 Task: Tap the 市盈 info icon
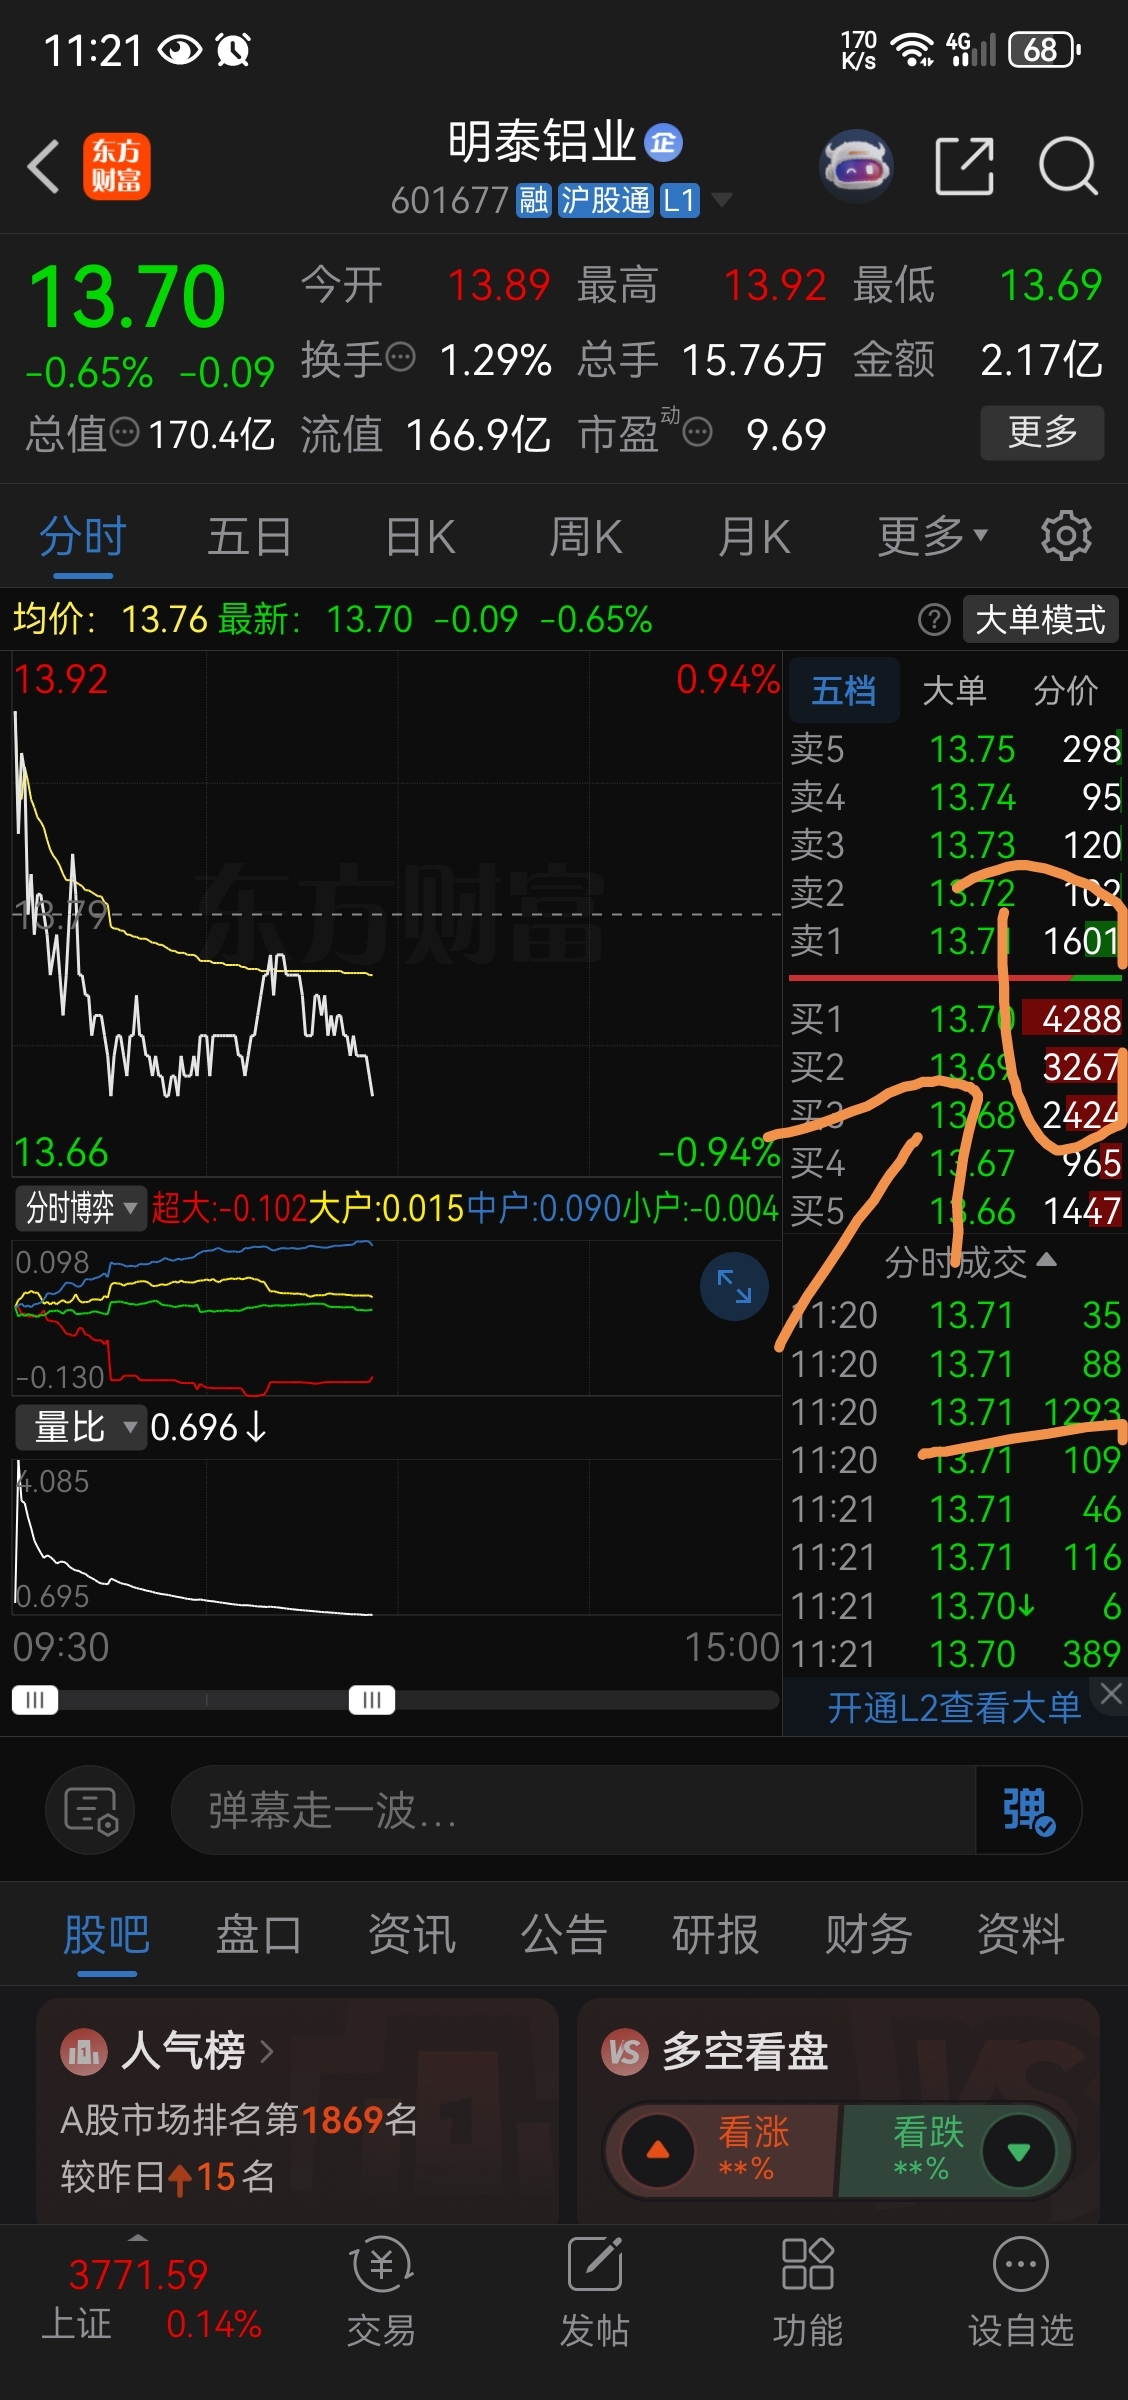coord(698,432)
